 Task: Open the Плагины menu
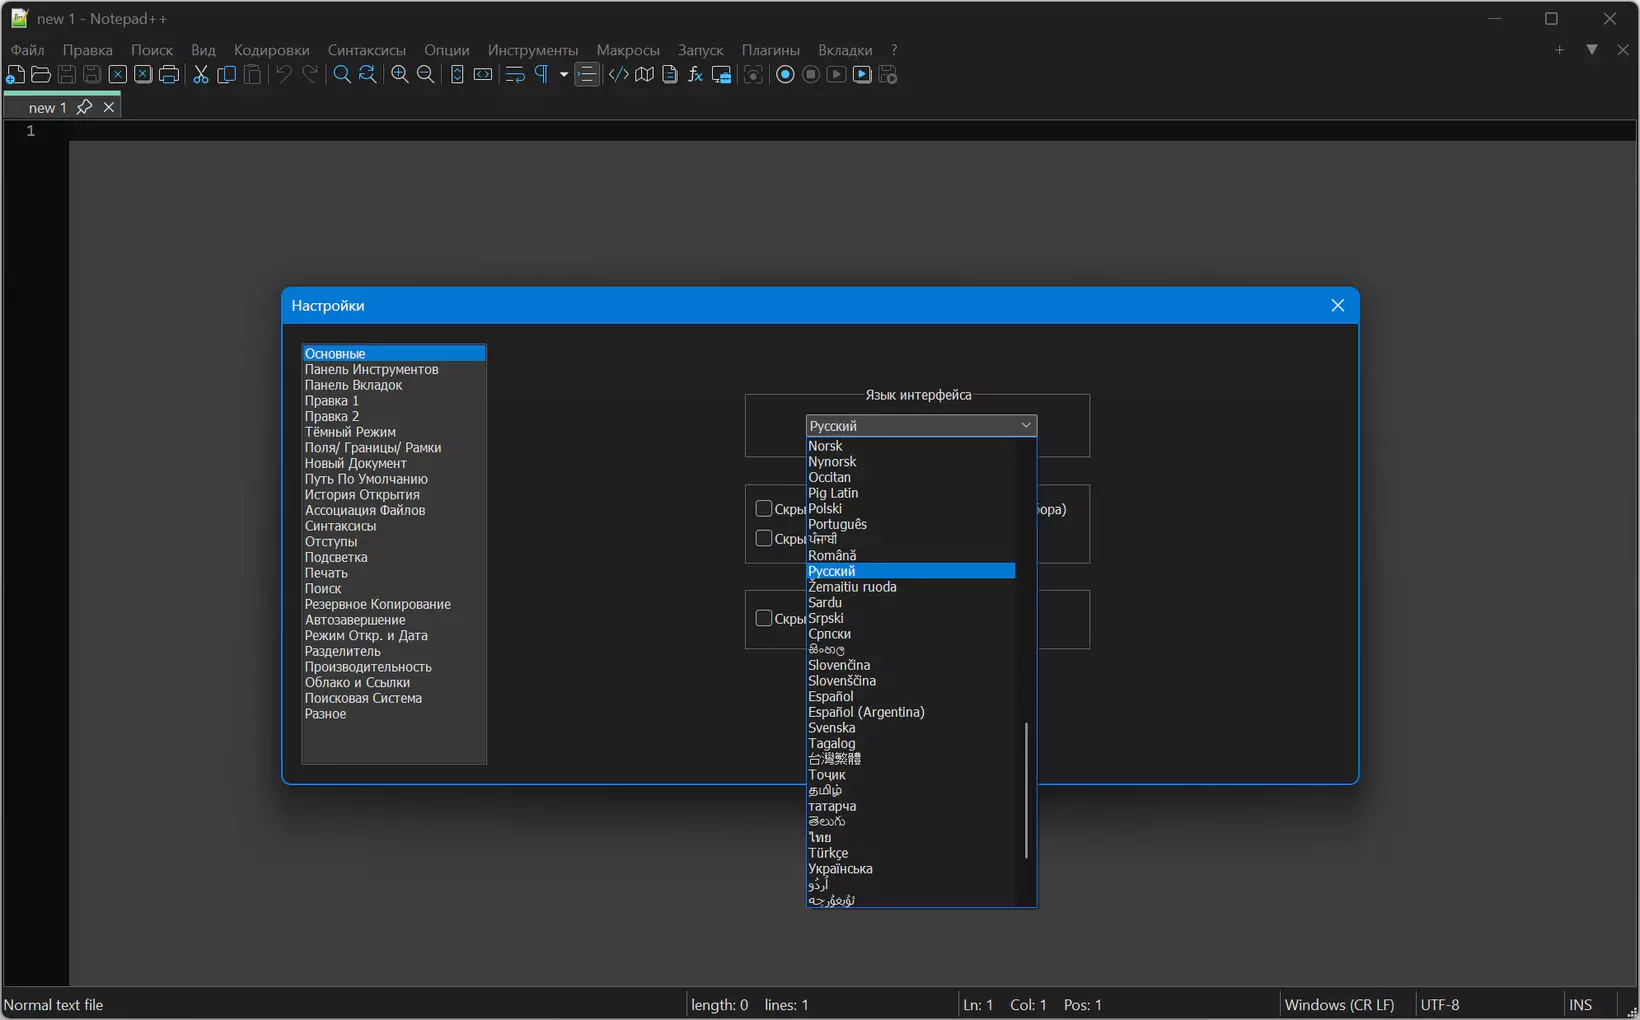pos(770,50)
